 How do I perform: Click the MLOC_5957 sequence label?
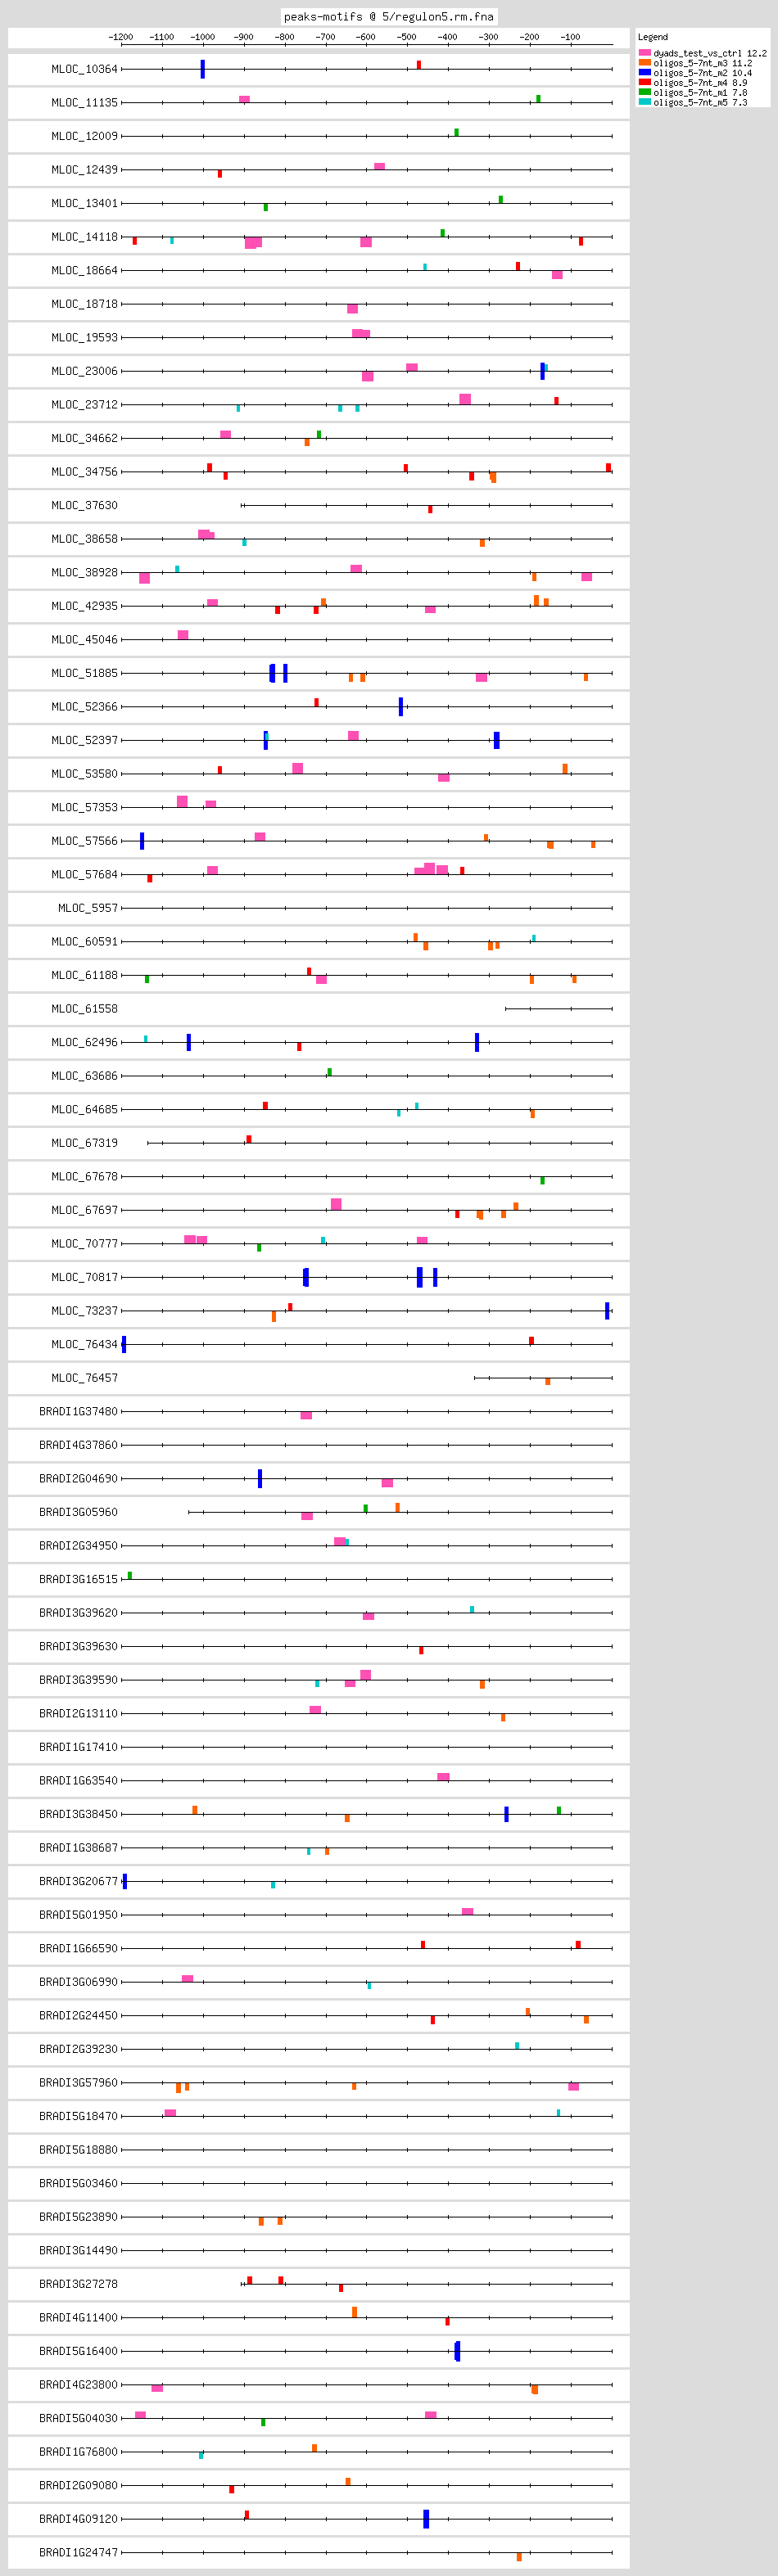(x=88, y=908)
